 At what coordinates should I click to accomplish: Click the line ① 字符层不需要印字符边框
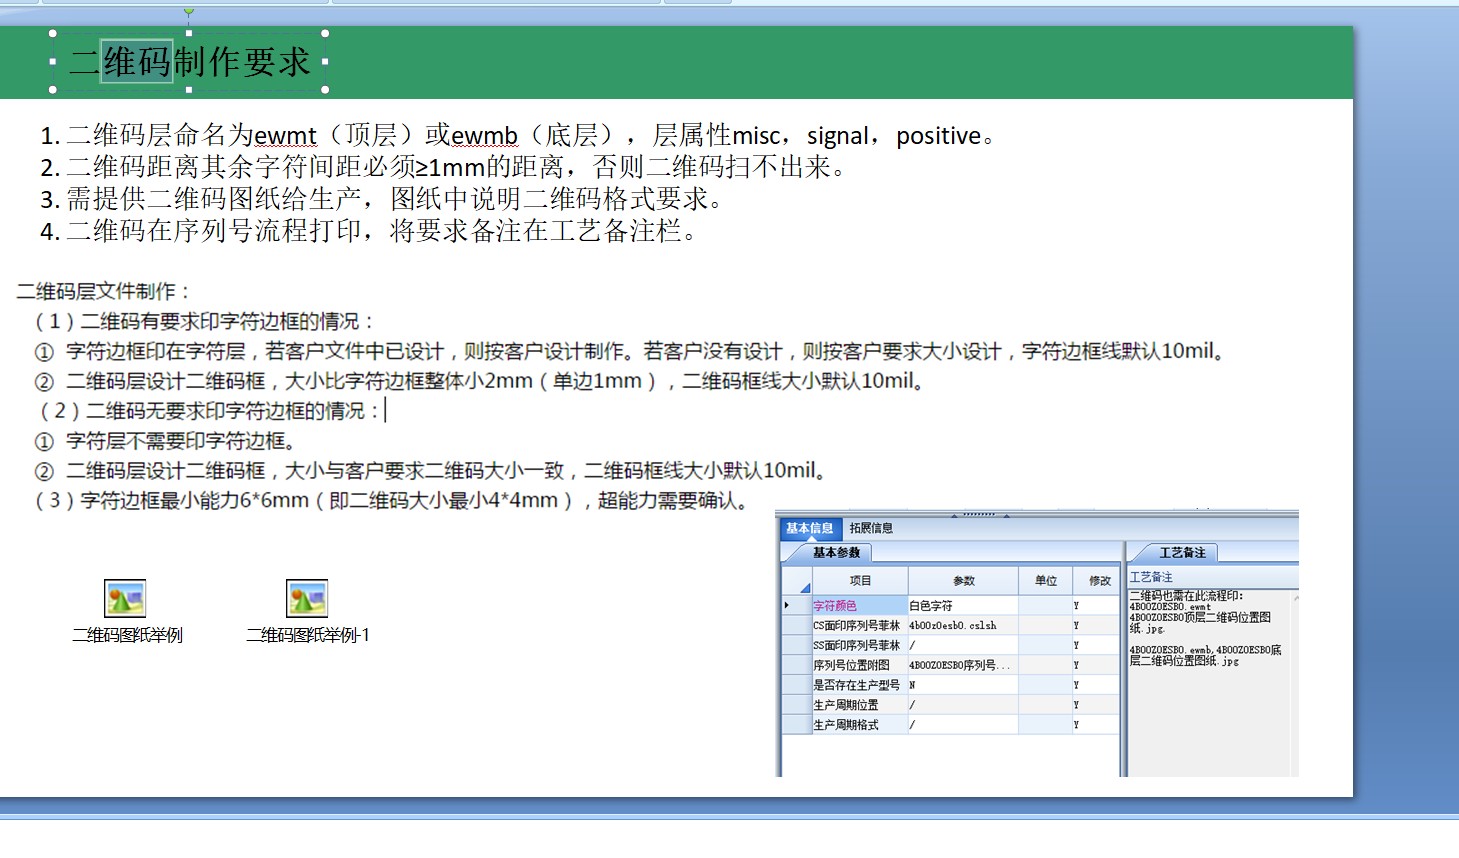point(166,441)
